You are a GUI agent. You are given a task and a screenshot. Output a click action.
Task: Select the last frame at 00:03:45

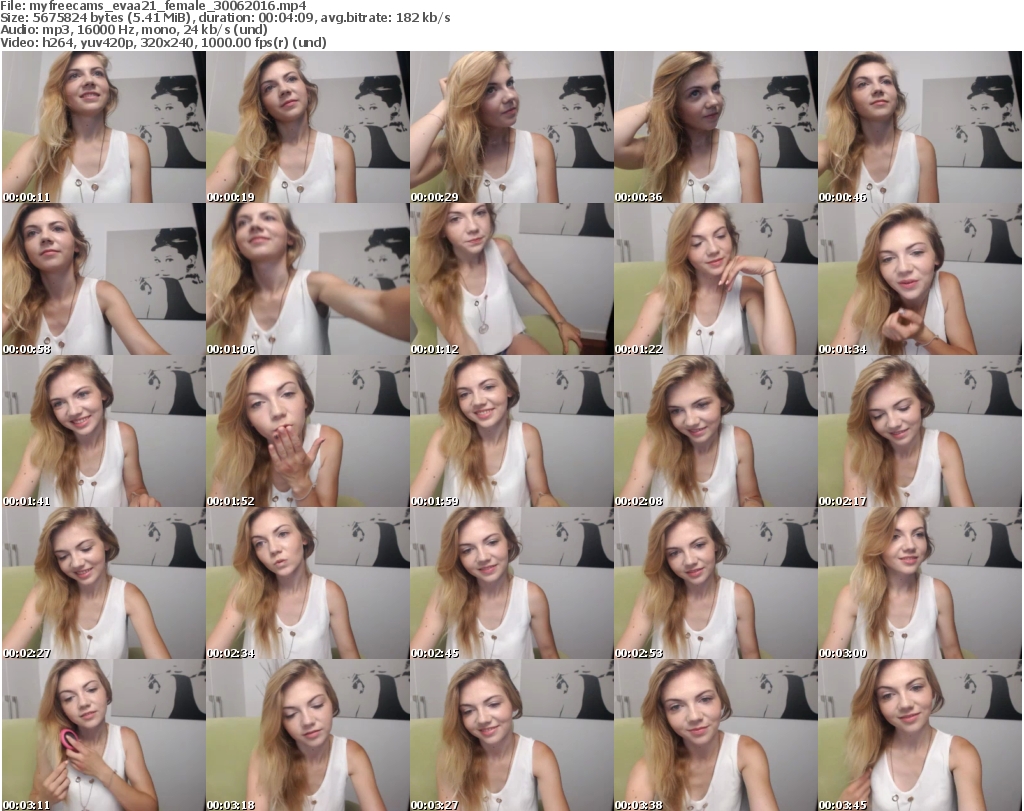tap(919, 735)
